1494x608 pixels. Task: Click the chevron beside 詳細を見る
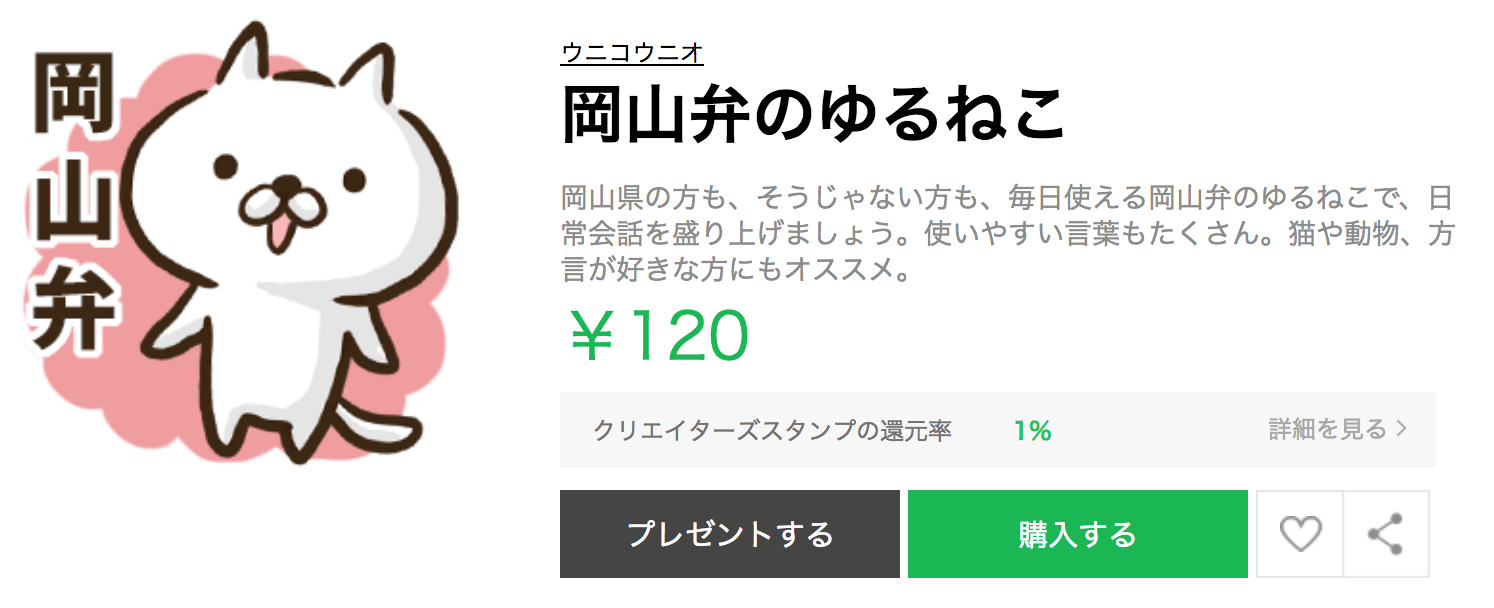pyautogui.click(x=1402, y=430)
